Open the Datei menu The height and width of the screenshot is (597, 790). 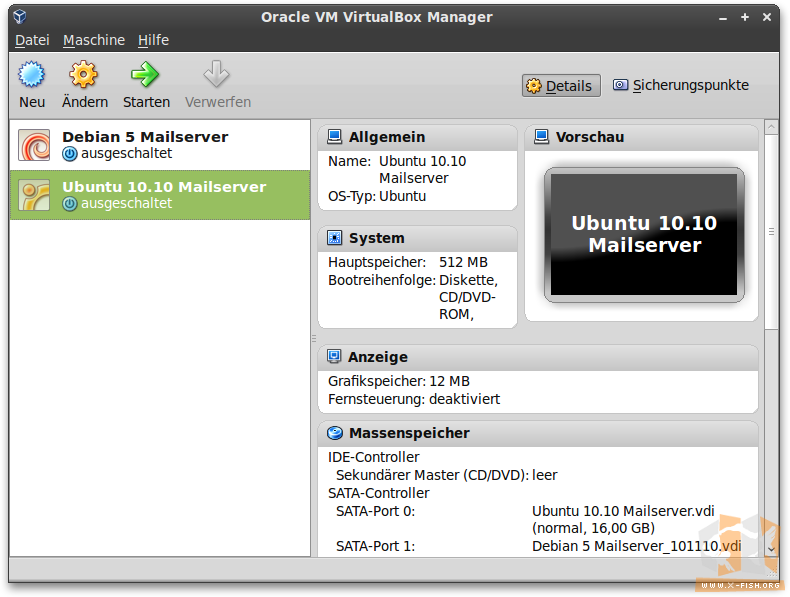point(32,40)
